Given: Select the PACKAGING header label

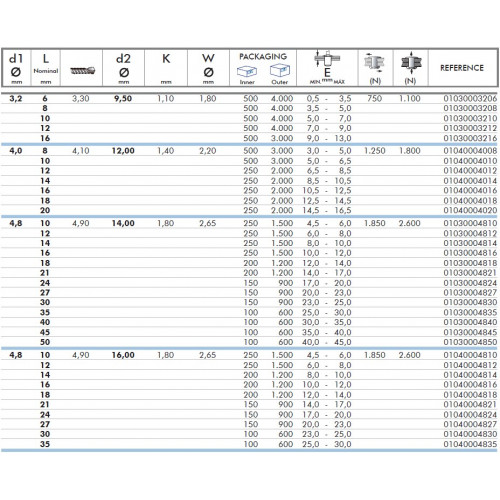Looking at the screenshot, I should point(263,57).
